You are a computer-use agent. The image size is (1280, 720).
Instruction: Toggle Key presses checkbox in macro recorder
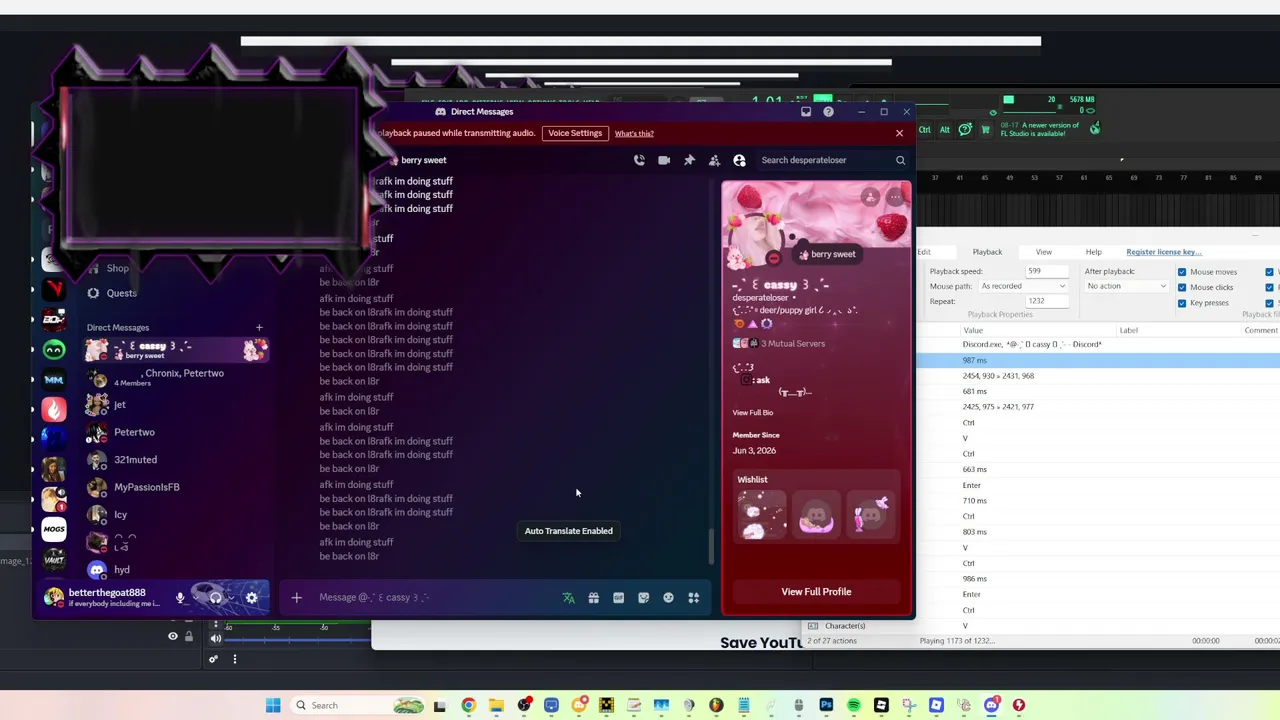coord(1182,302)
